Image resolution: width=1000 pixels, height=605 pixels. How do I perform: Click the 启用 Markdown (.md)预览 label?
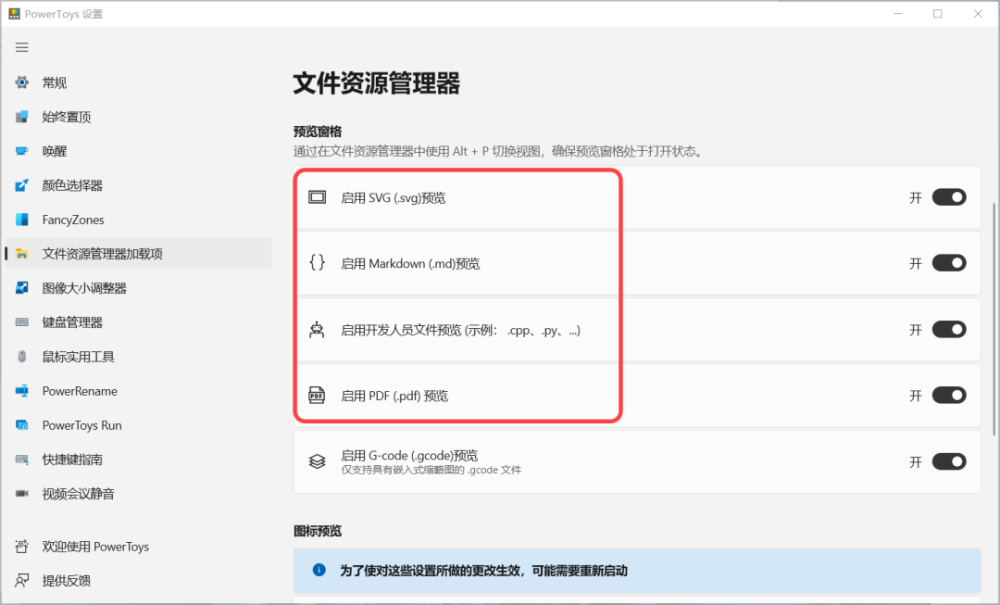(410, 264)
